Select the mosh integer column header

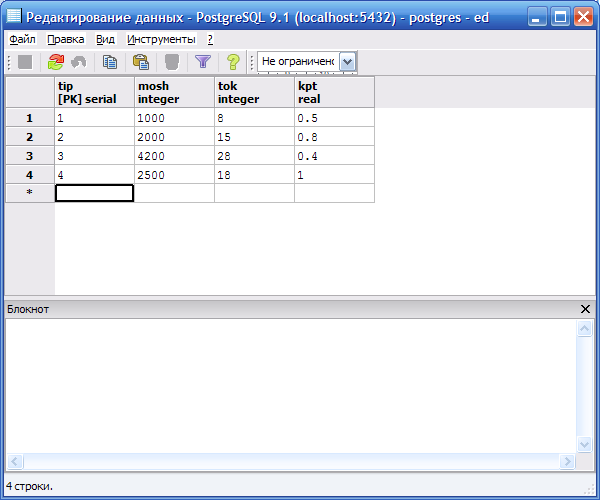pos(174,92)
